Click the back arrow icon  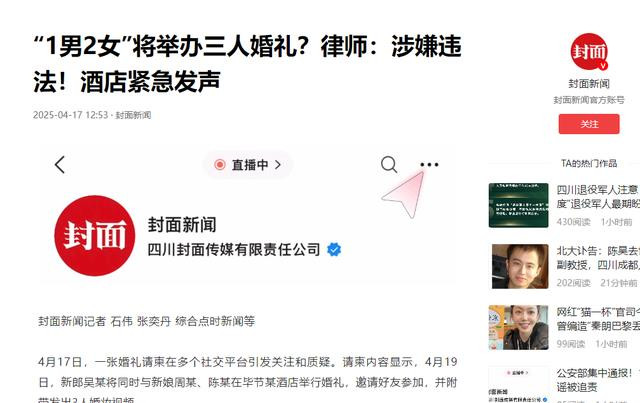click(60, 165)
